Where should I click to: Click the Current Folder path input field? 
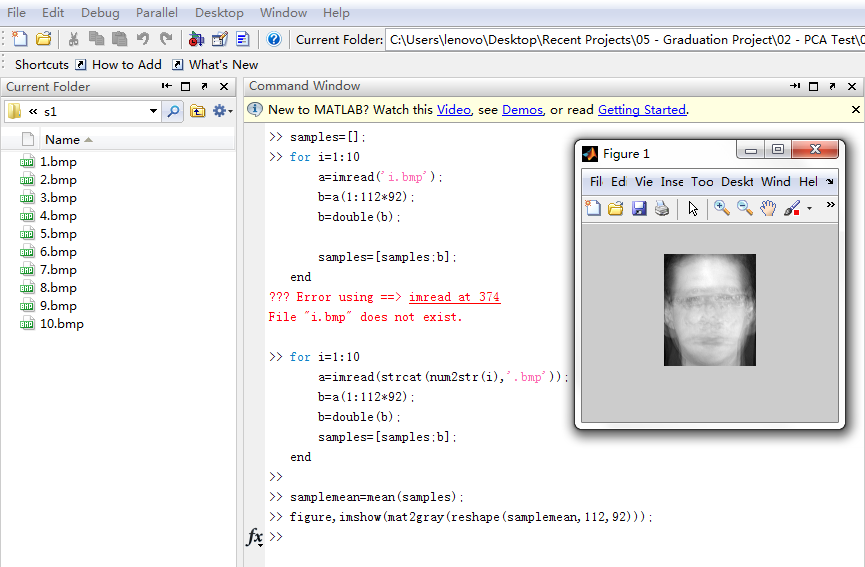[x=624, y=40]
